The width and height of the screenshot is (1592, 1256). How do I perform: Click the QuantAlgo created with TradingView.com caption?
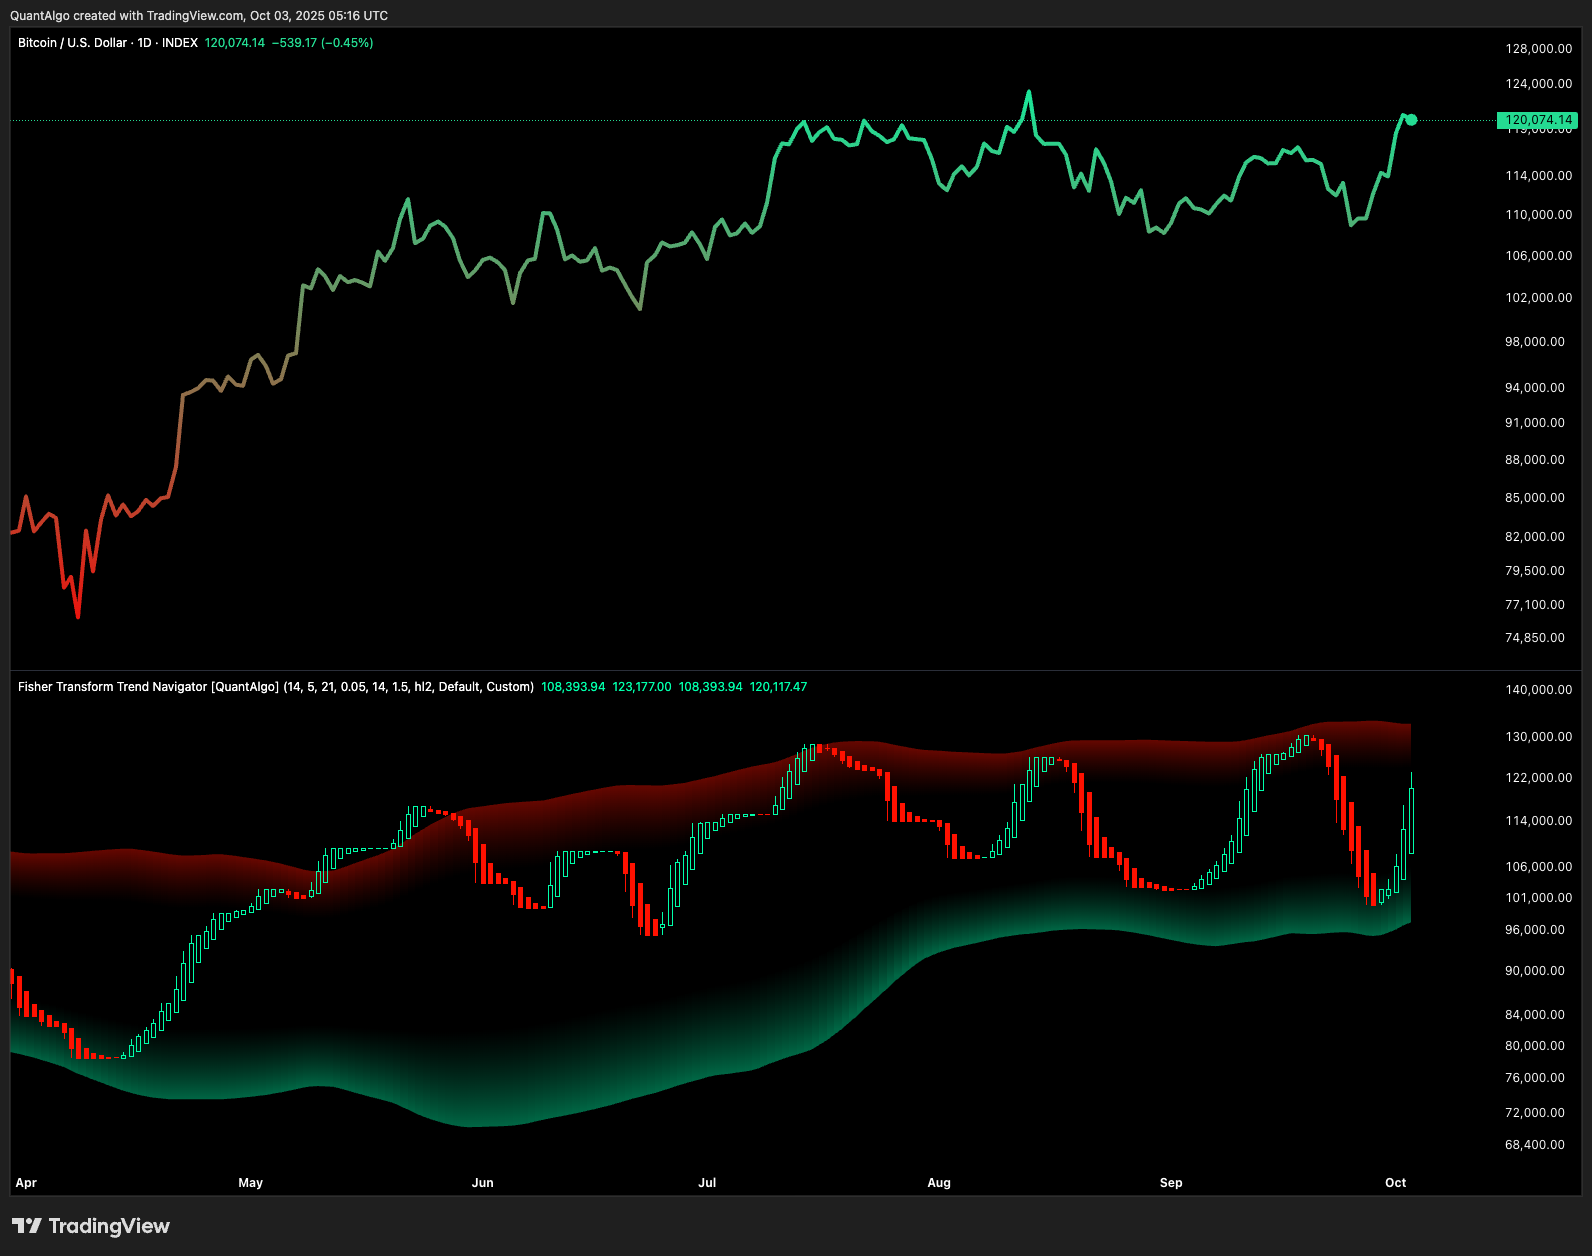[199, 16]
